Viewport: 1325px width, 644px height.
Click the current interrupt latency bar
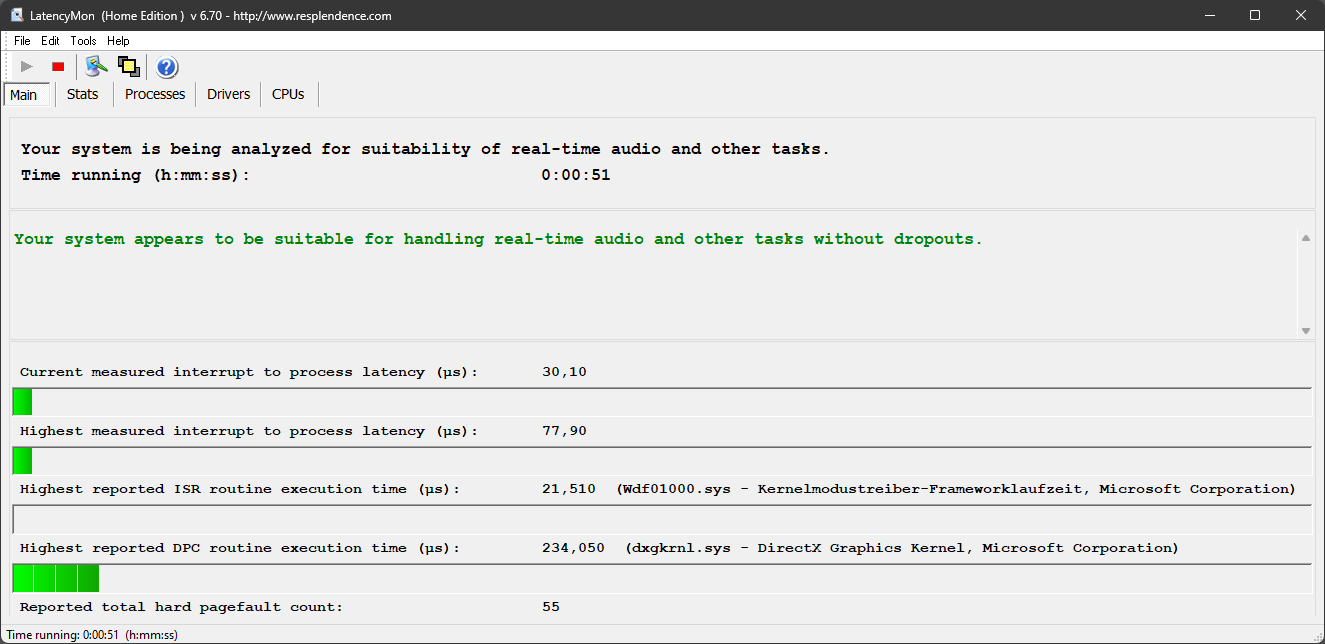pos(662,402)
